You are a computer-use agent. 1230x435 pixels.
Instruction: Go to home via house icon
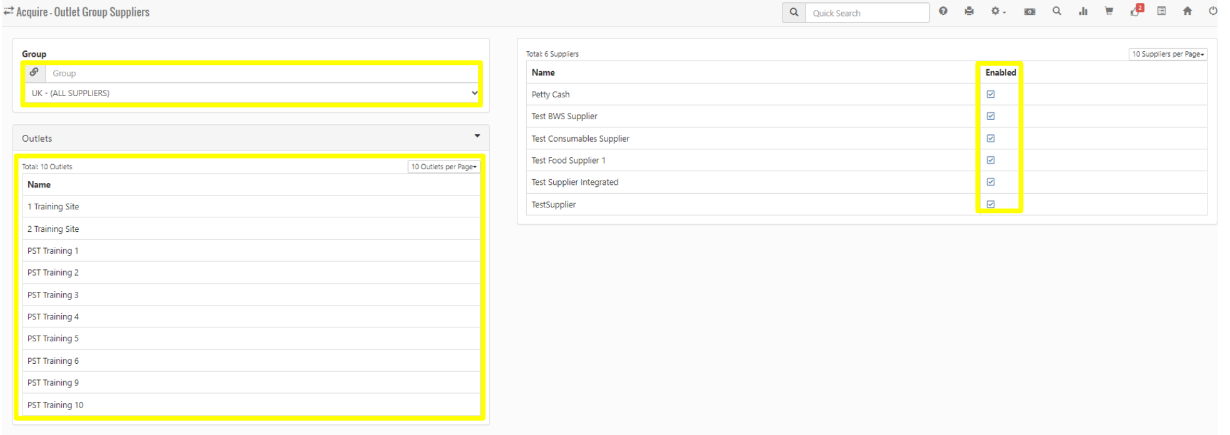click(x=1187, y=12)
